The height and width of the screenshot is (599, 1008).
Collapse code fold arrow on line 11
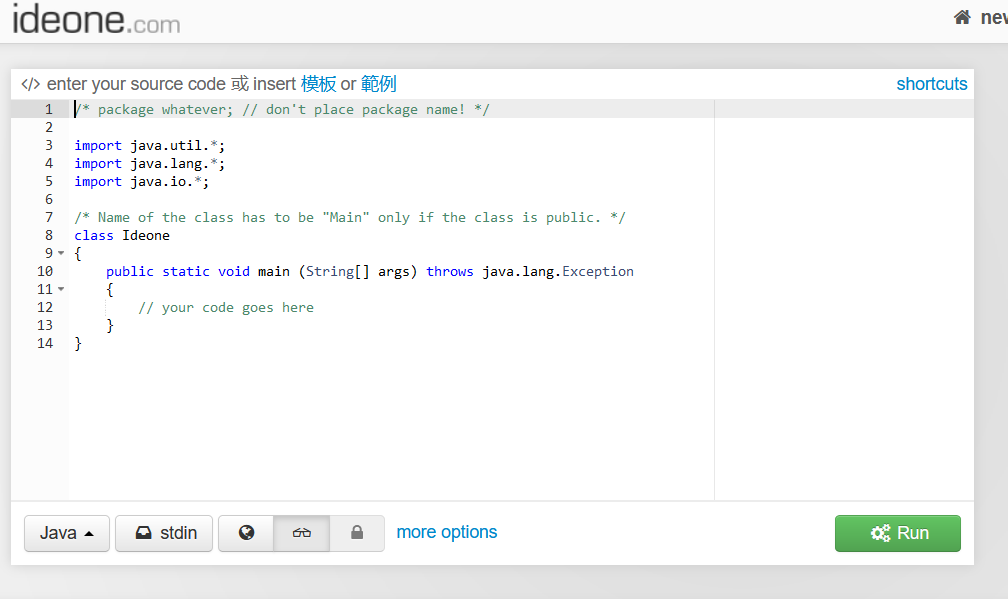[x=61, y=289]
